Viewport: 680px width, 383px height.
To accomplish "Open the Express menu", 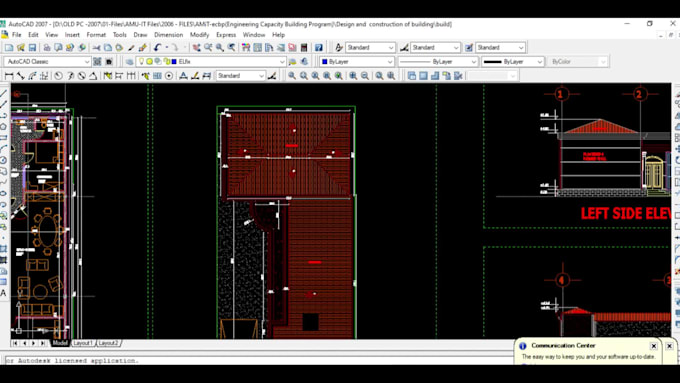I will click(x=226, y=35).
